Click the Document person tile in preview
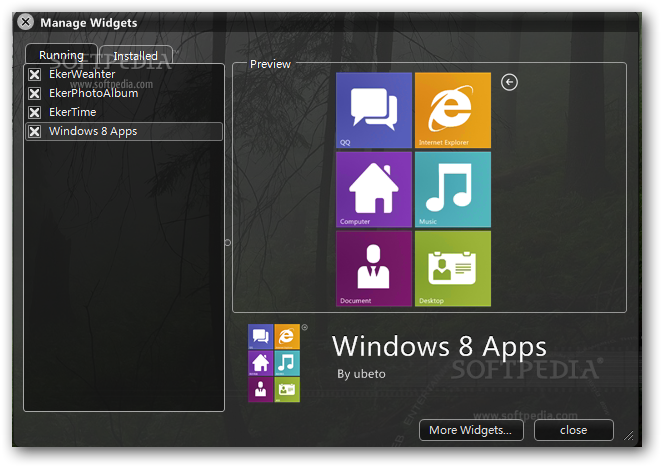The image size is (662, 467). [374, 269]
